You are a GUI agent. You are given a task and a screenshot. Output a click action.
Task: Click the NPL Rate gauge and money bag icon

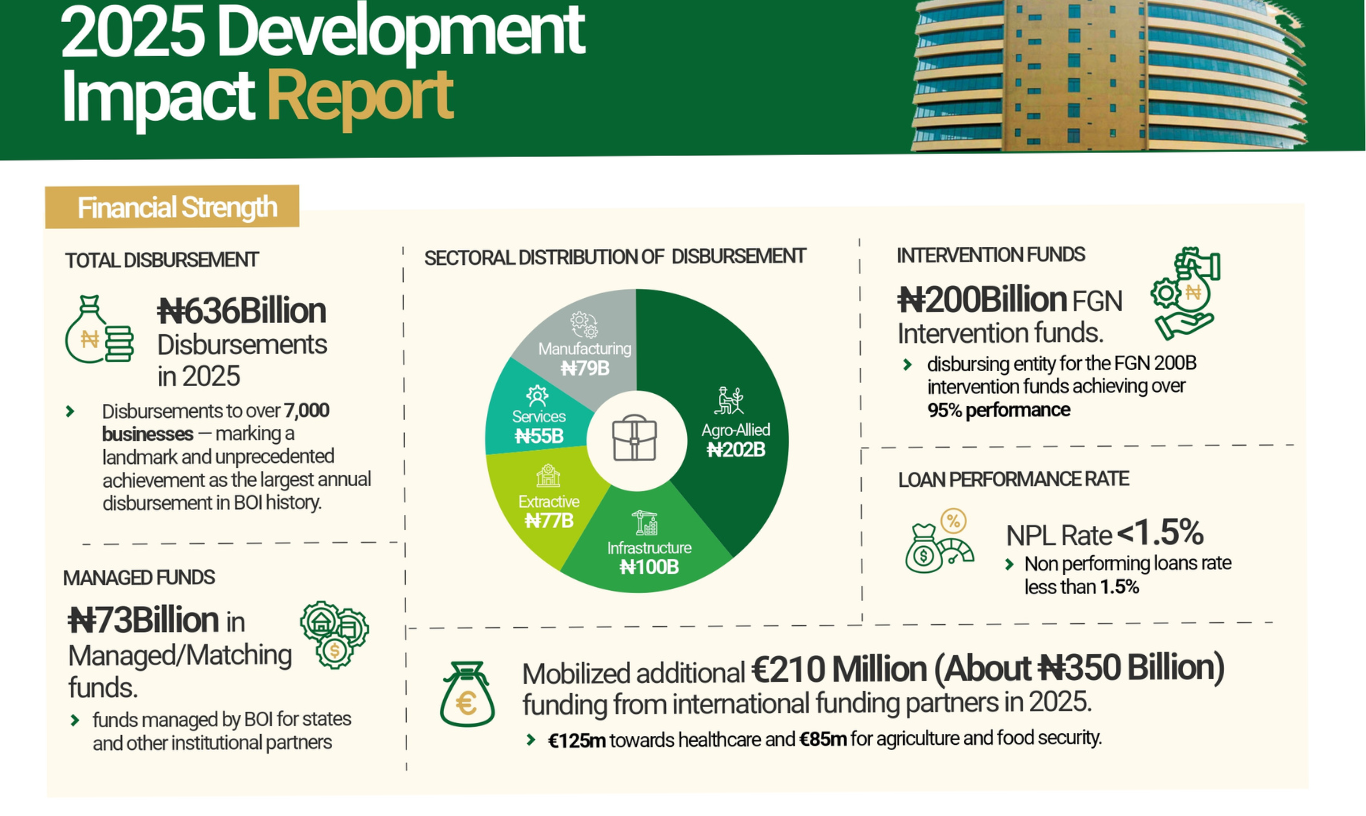[938, 543]
